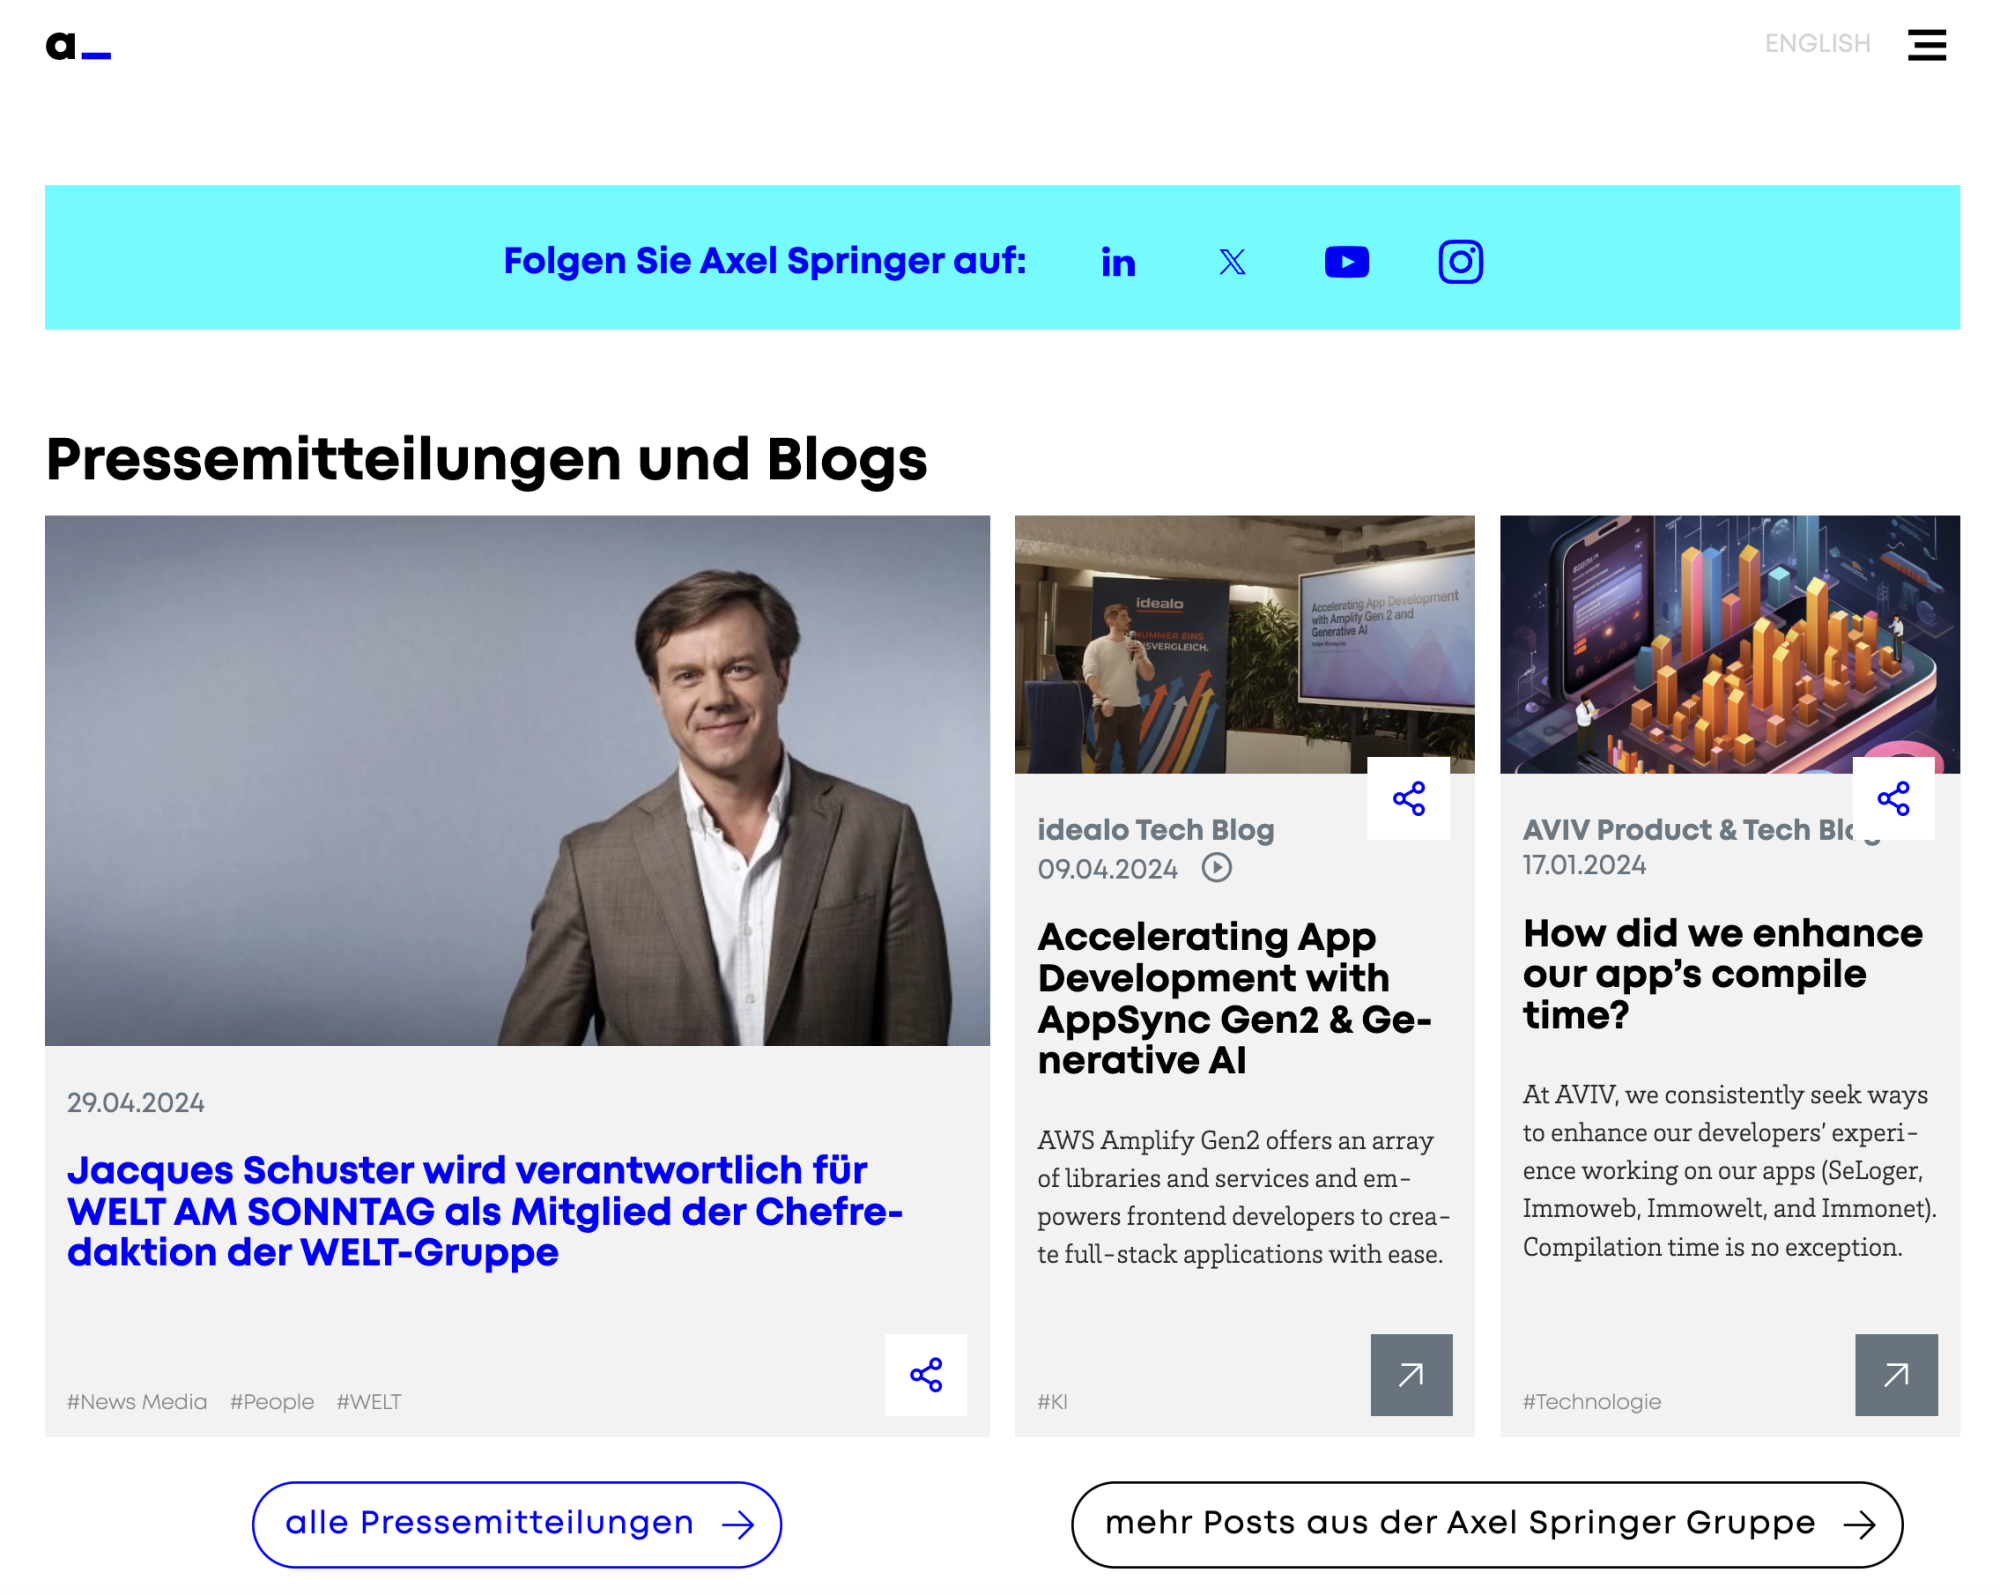Open Axel Springer YouTube channel
The height and width of the screenshot is (1595, 2000).
pos(1346,262)
